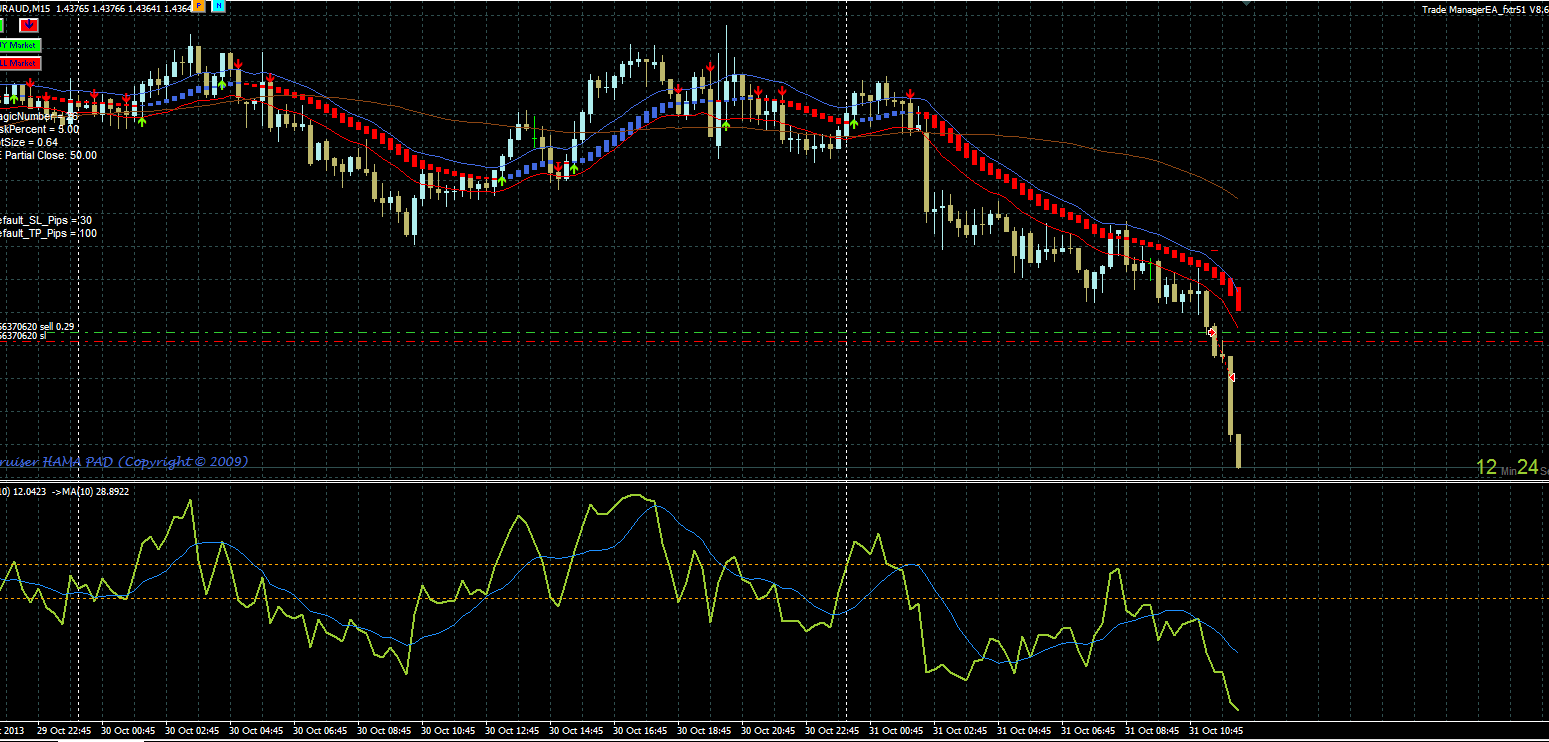Select the green dashed sell order line
The width and height of the screenshot is (1549, 742).
774,332
